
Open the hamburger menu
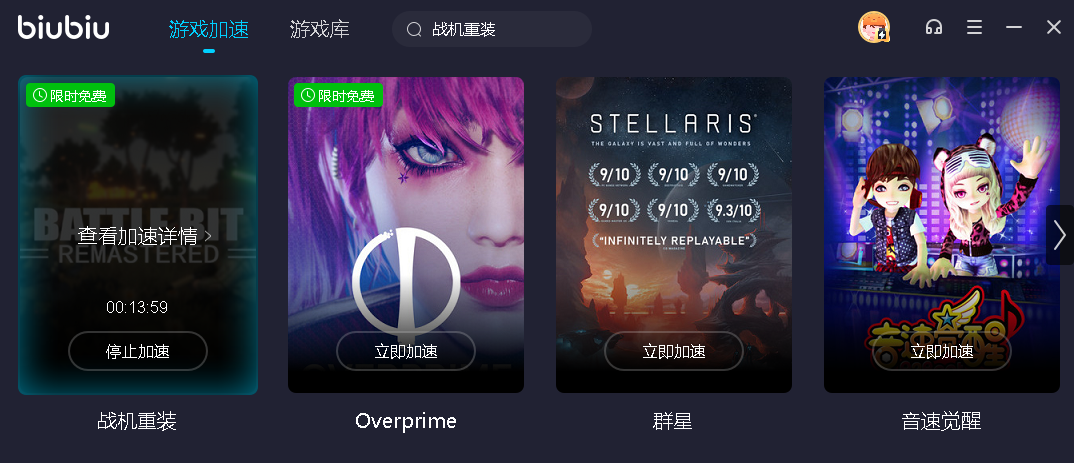974,27
